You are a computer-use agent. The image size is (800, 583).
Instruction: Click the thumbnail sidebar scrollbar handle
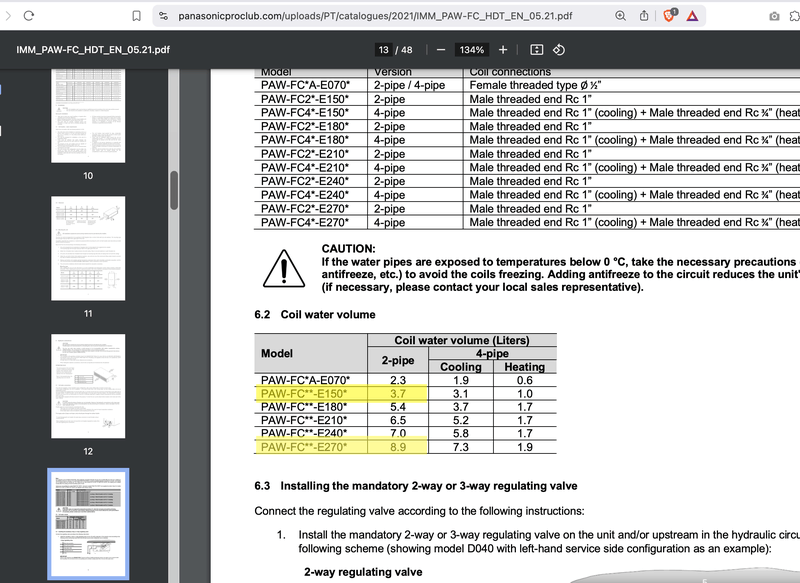click(174, 191)
